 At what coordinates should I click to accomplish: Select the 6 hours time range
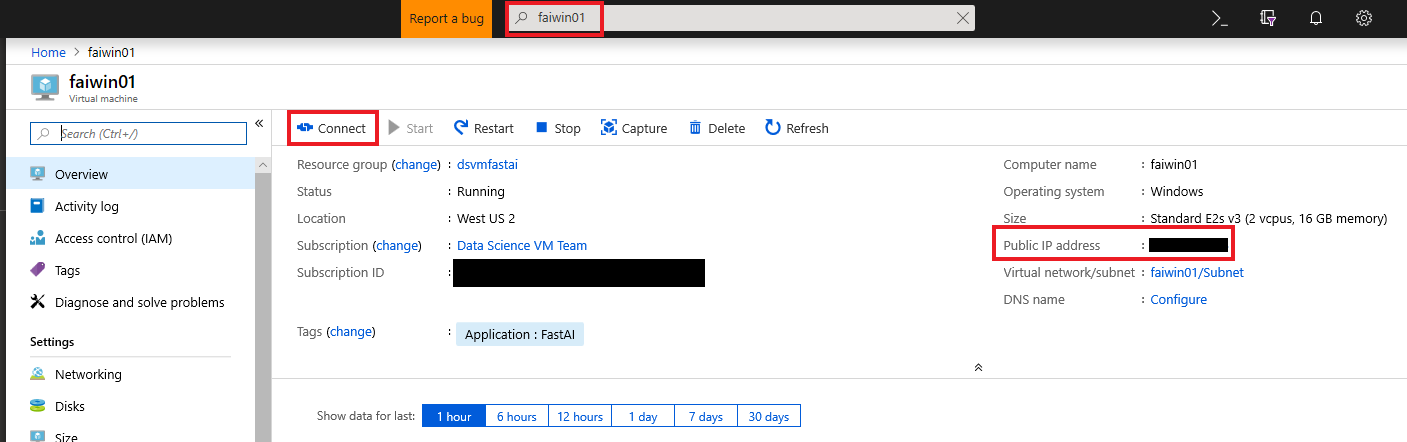point(516,416)
